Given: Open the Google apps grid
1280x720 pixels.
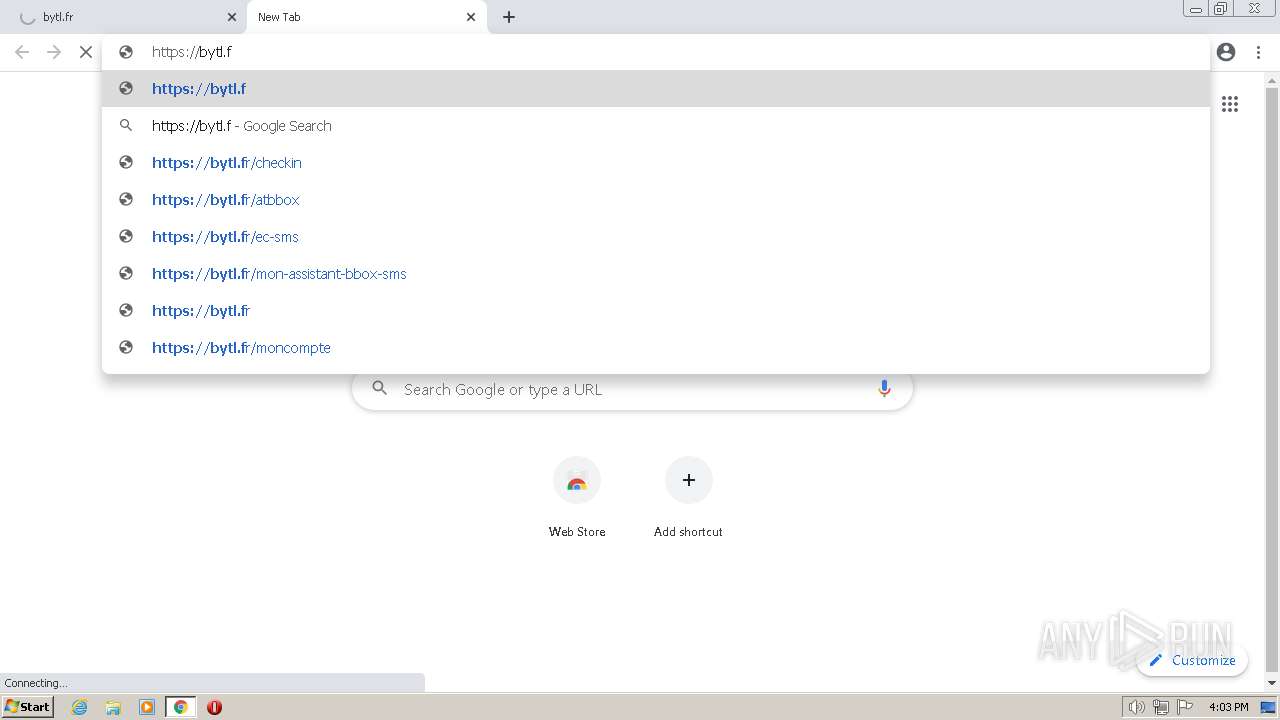Looking at the screenshot, I should (x=1230, y=104).
